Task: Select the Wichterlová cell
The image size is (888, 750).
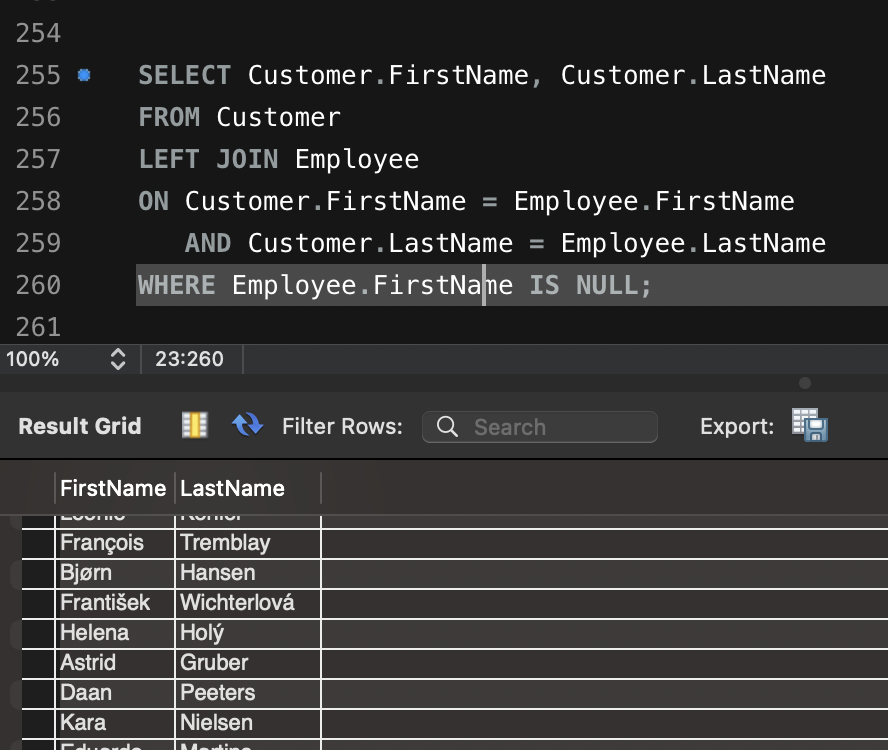Action: point(248,603)
